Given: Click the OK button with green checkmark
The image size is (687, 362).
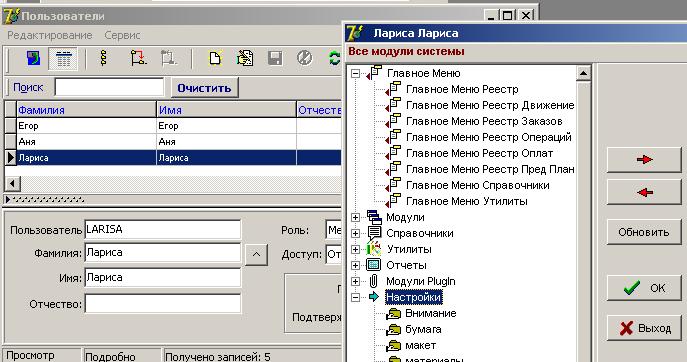Looking at the screenshot, I should click(x=644, y=288).
